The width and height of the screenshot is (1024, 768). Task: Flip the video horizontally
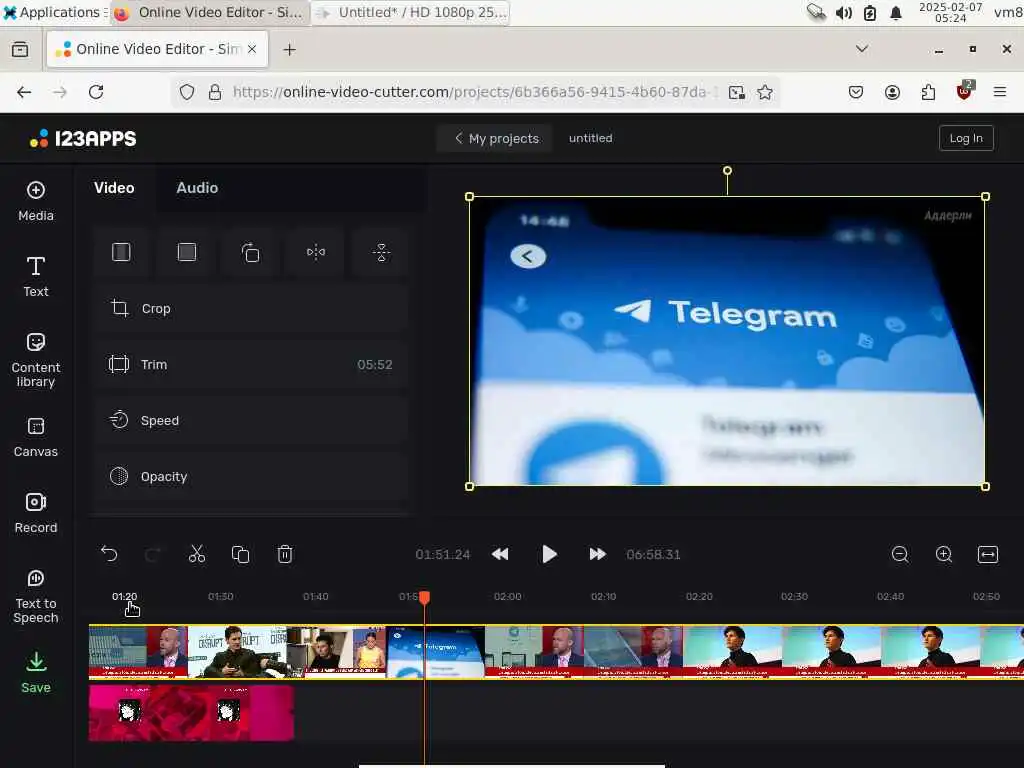316,252
